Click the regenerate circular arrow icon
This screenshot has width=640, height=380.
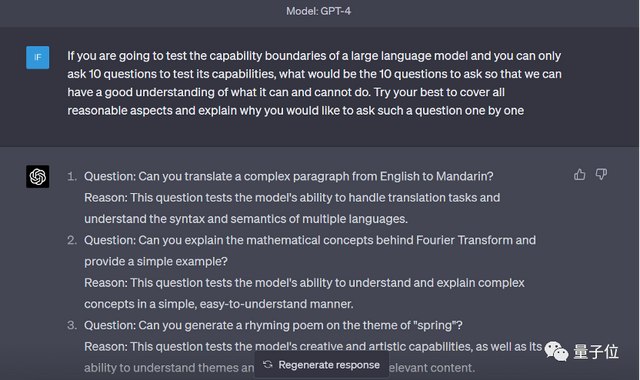268,364
